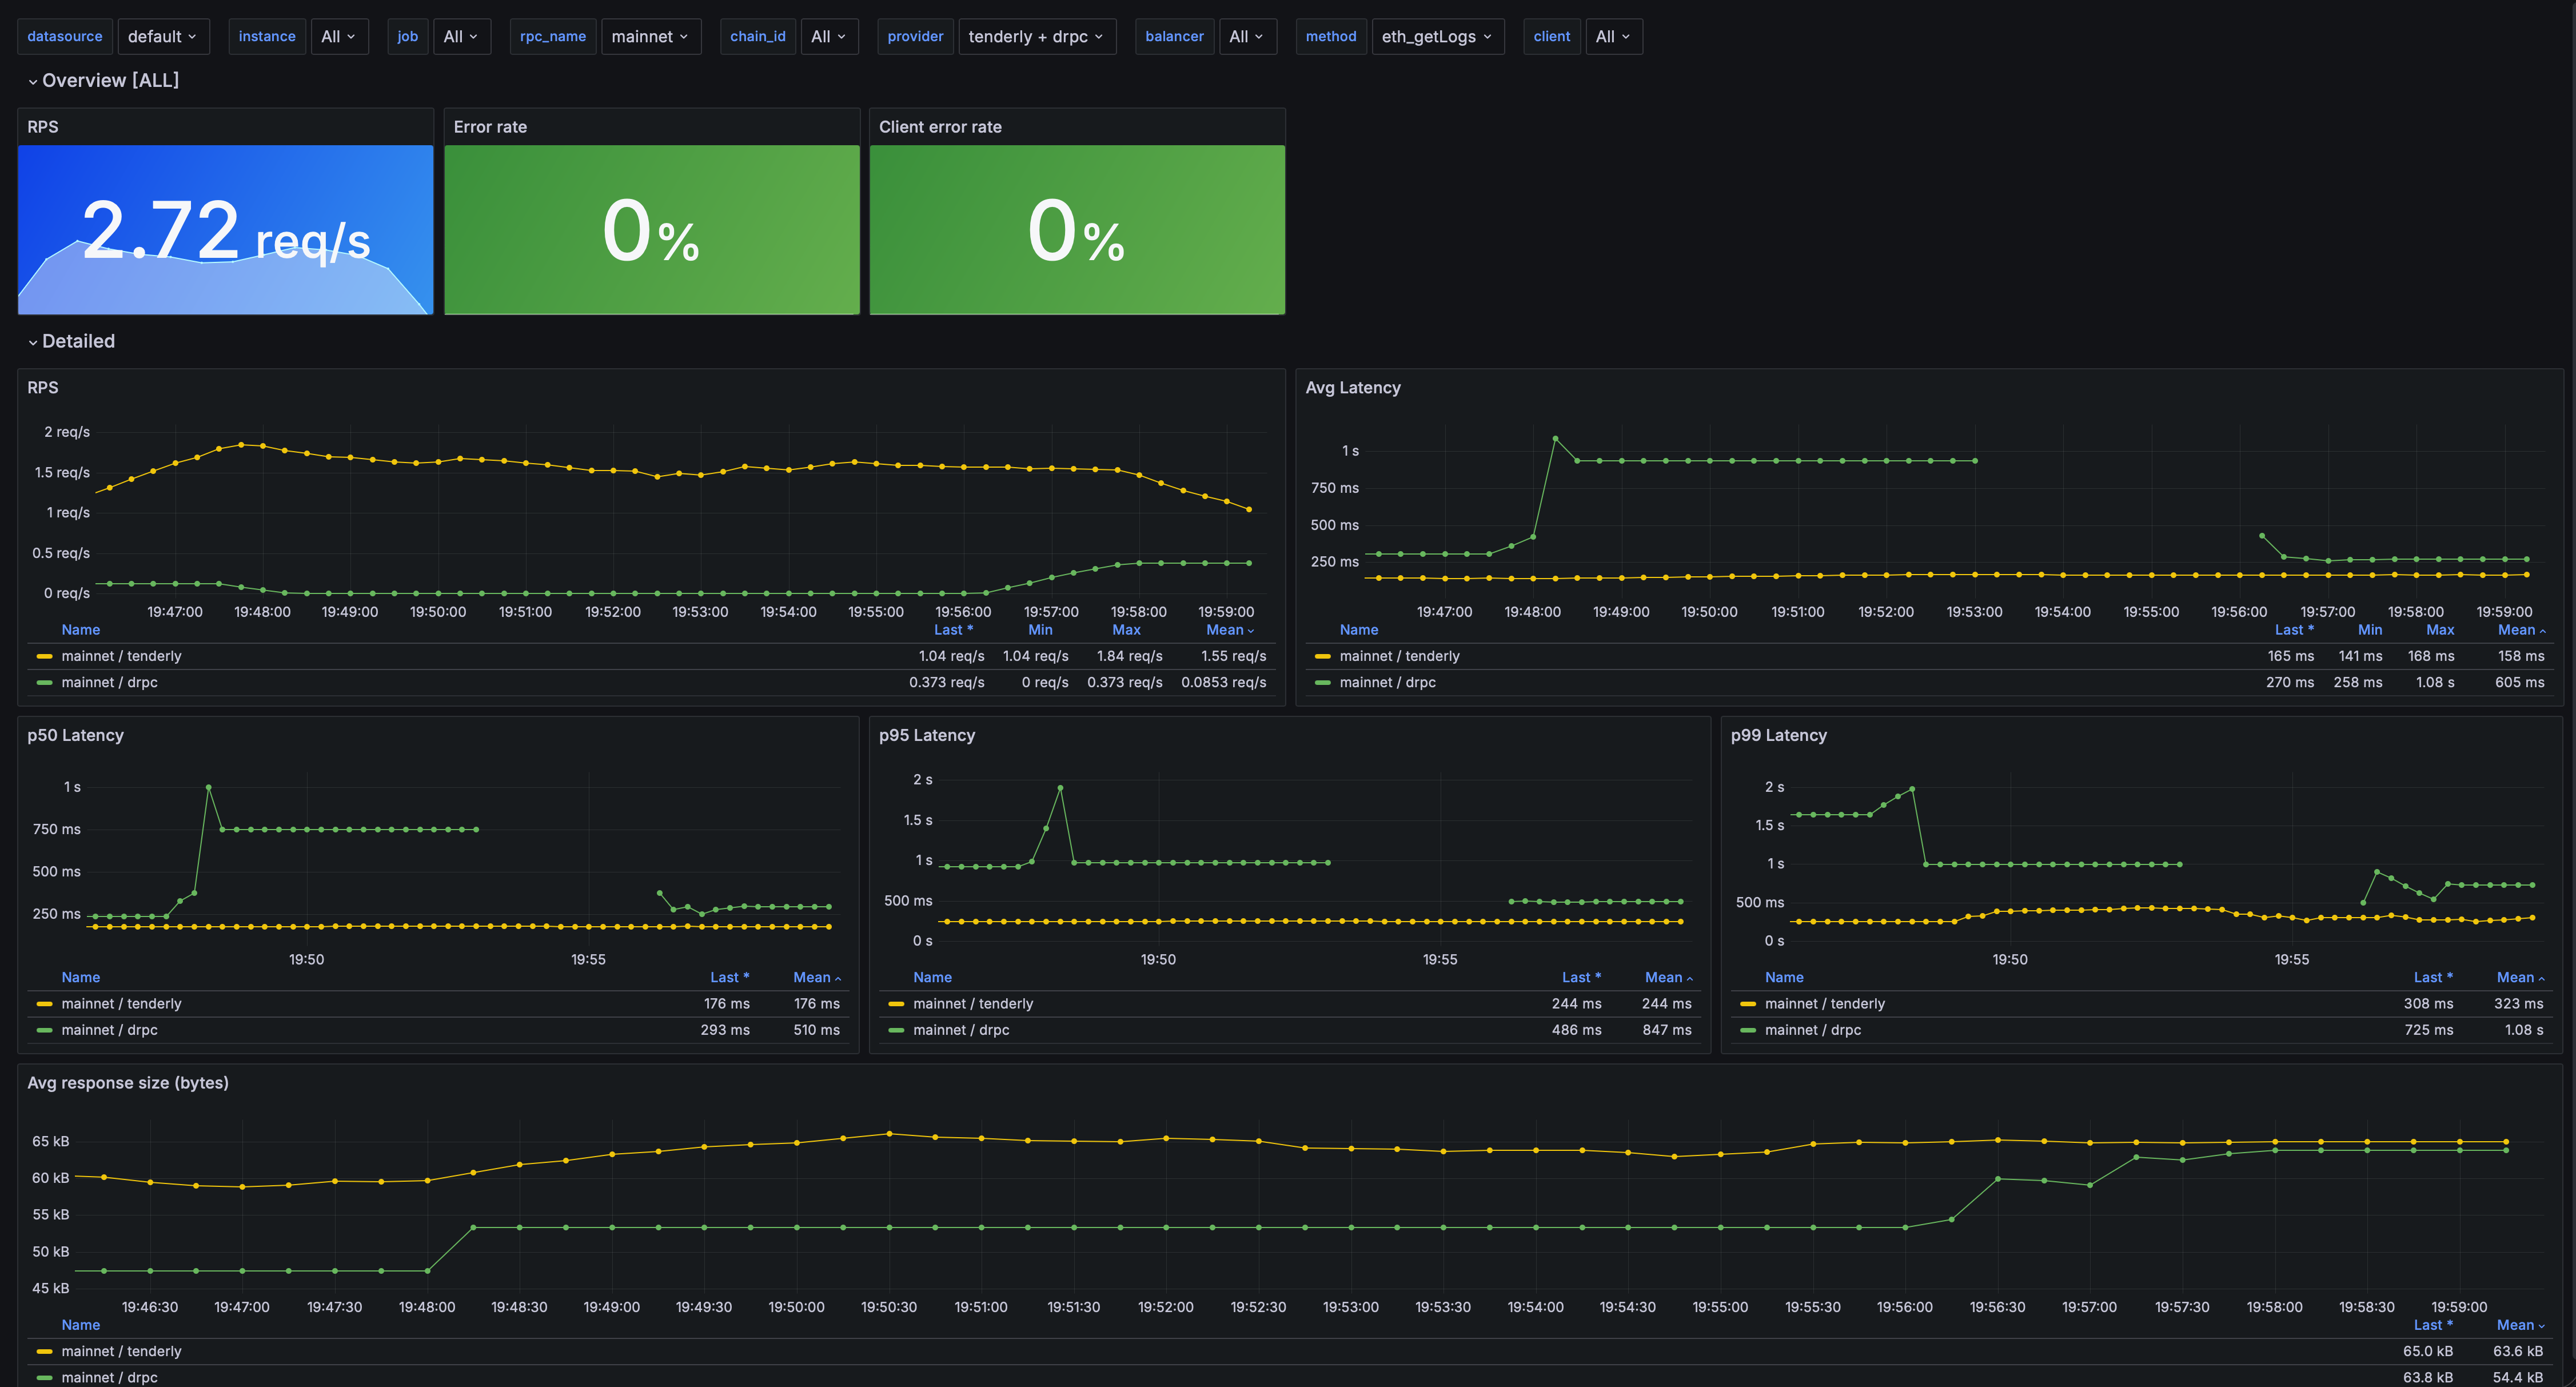Click yellow color swatch for tenderly in p95 Latency
The width and height of the screenshot is (2576, 1387).
coord(896,1004)
